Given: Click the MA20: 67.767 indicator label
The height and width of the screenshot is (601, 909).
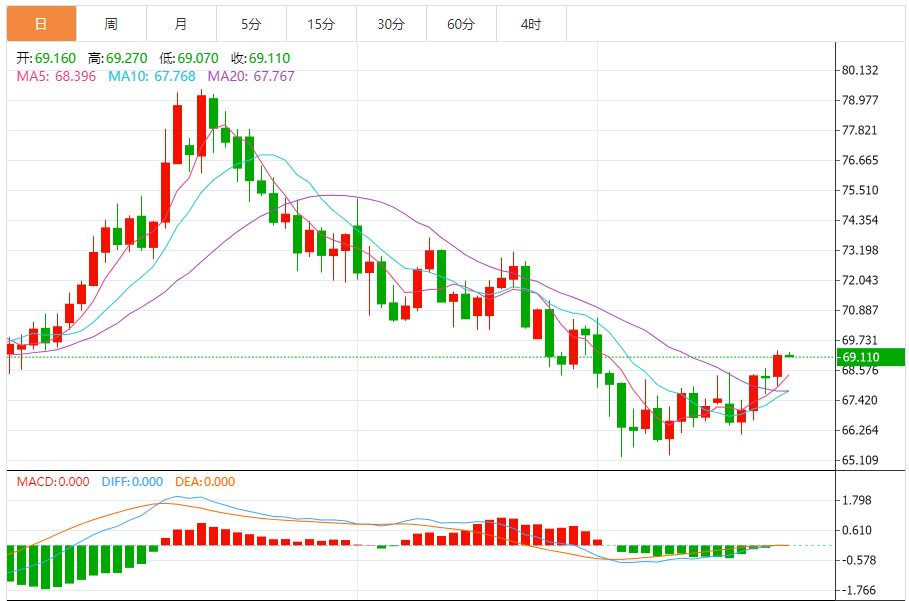Looking at the screenshot, I should [251, 76].
